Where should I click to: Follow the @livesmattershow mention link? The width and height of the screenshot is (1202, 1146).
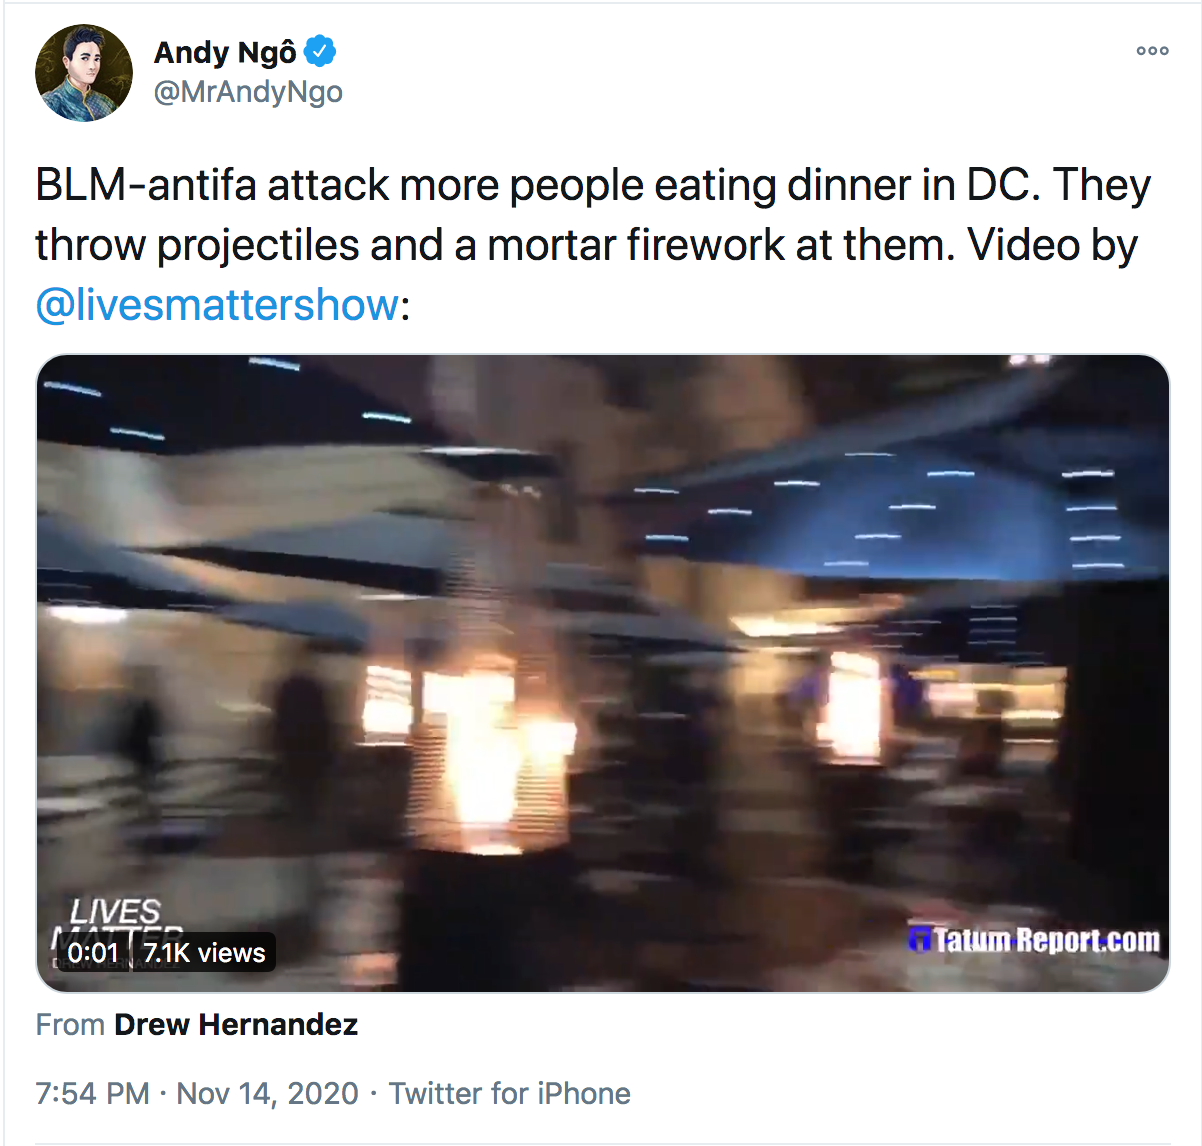[218, 304]
